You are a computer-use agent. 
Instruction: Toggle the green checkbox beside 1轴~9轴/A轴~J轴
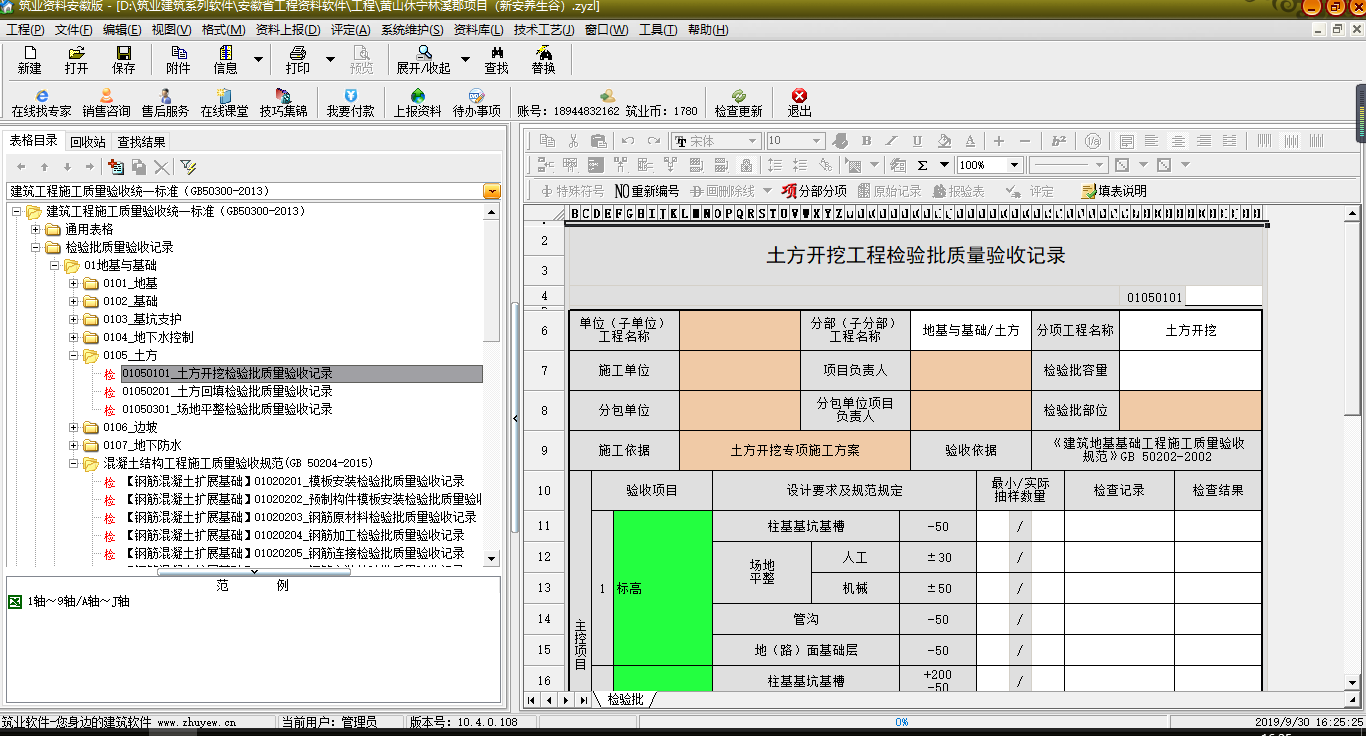pyautogui.click(x=15, y=602)
